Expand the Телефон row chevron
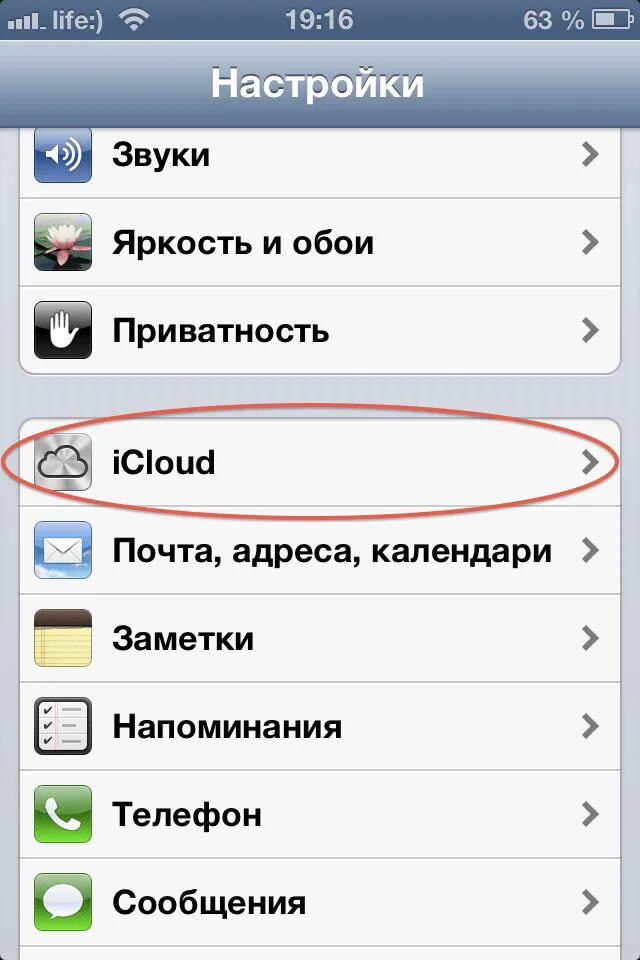Image resolution: width=640 pixels, height=960 pixels. 590,814
